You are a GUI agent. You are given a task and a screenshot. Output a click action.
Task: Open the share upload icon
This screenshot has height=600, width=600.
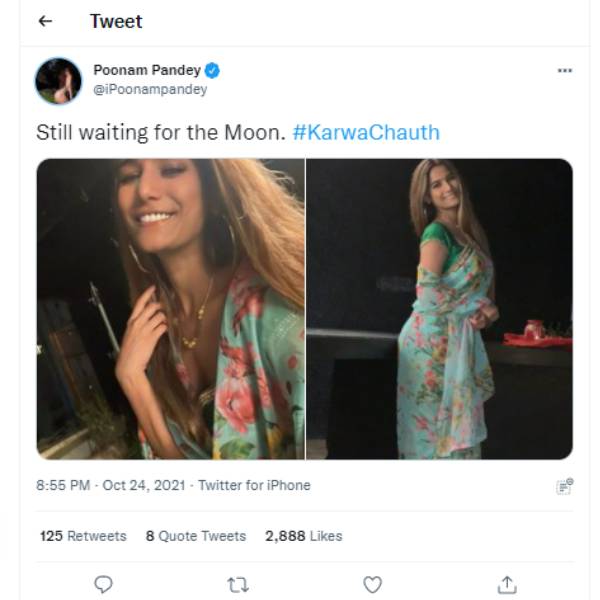tap(507, 584)
